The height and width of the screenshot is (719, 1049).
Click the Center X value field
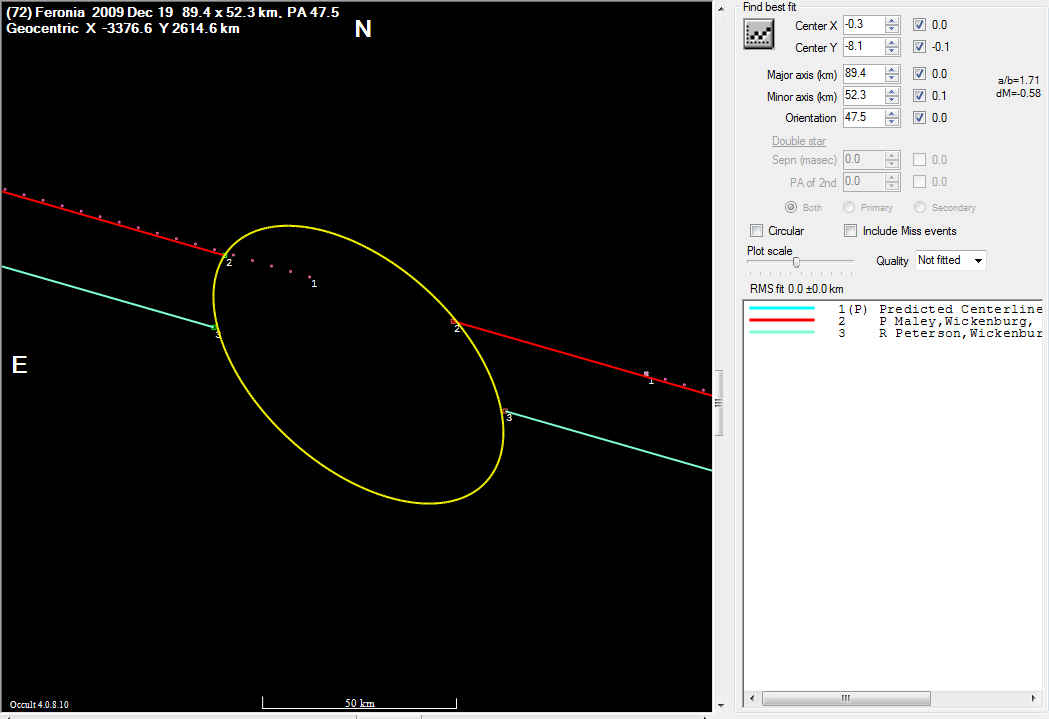coord(864,25)
